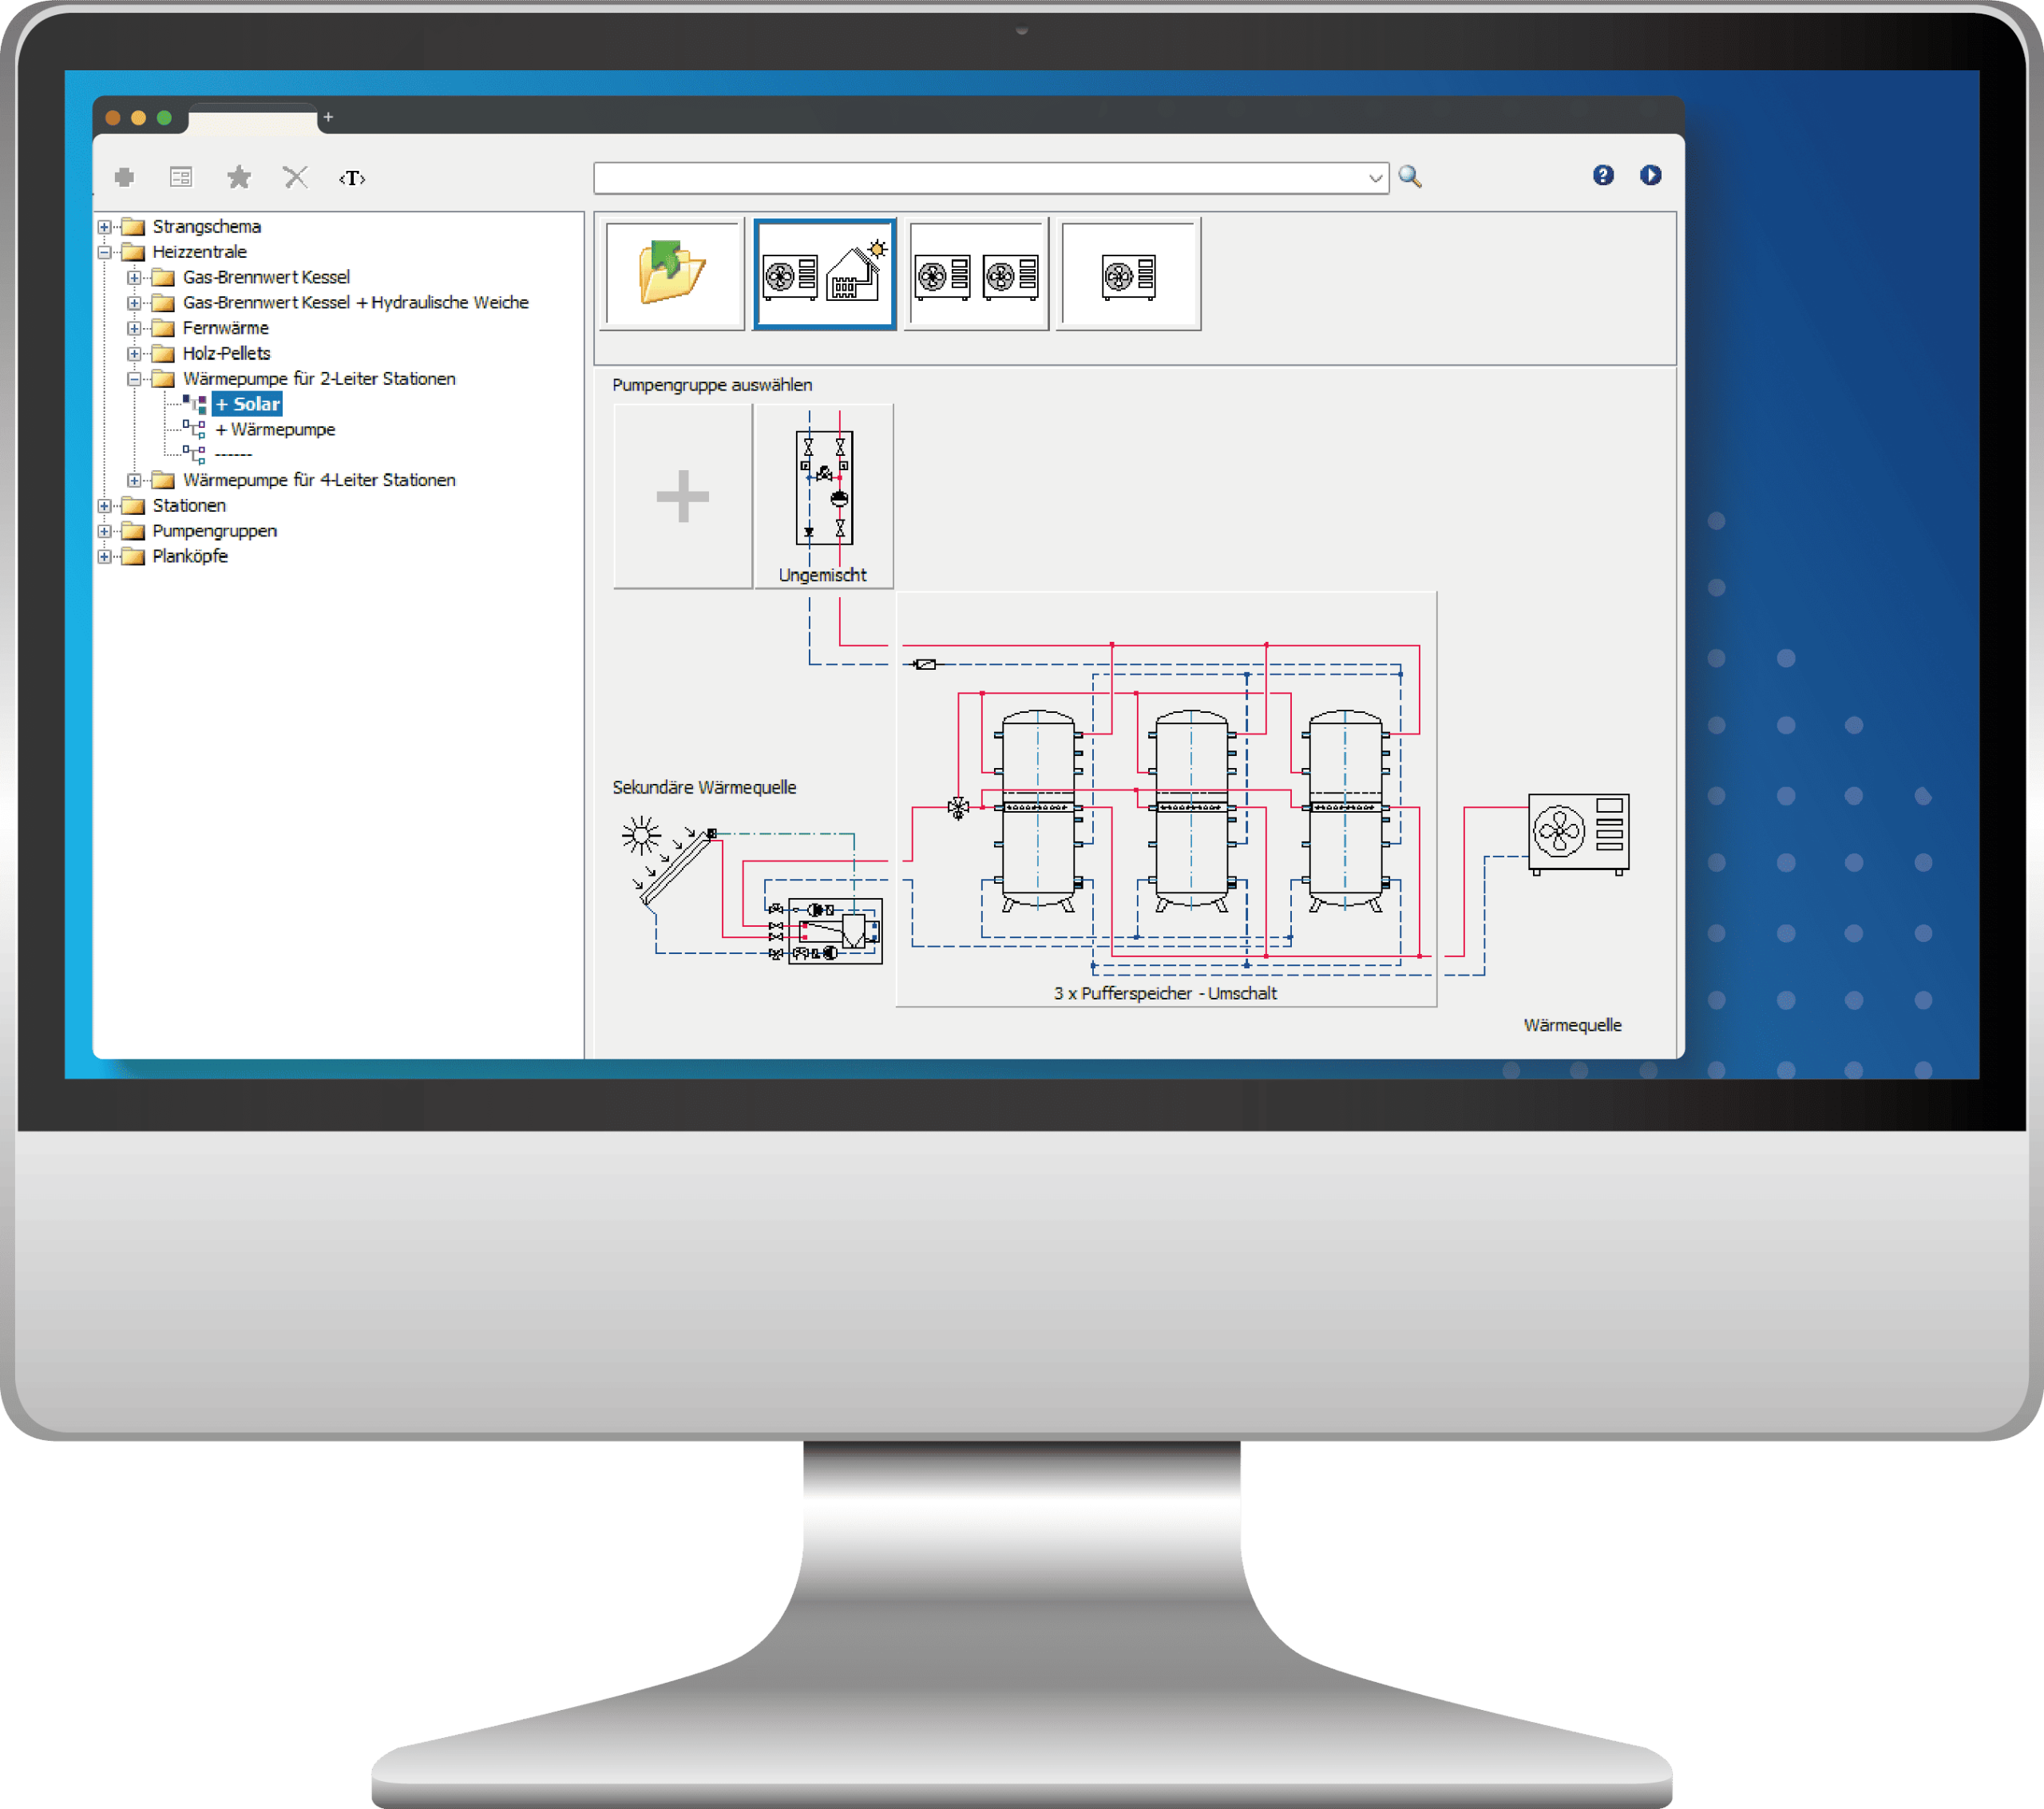Select the heat pump with solar variant icon

click(824, 272)
